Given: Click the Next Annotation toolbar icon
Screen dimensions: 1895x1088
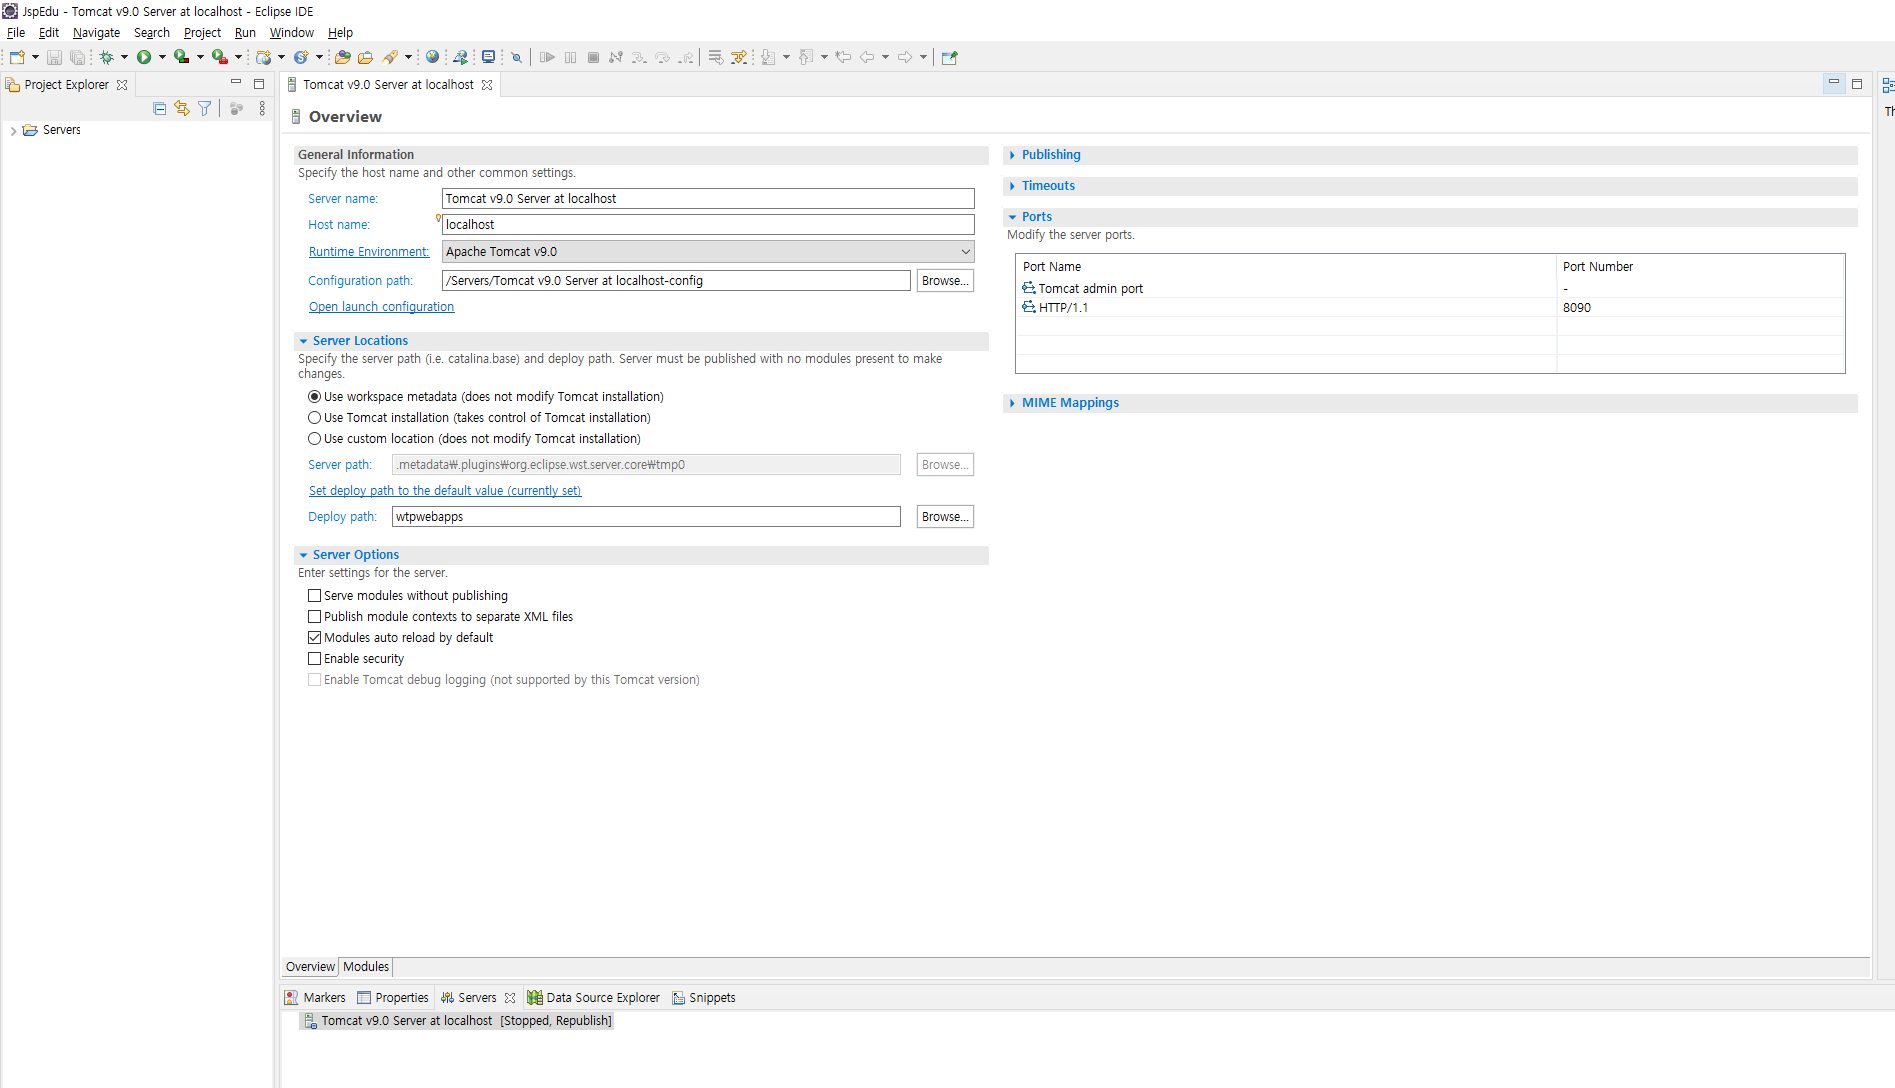Looking at the screenshot, I should pos(768,57).
